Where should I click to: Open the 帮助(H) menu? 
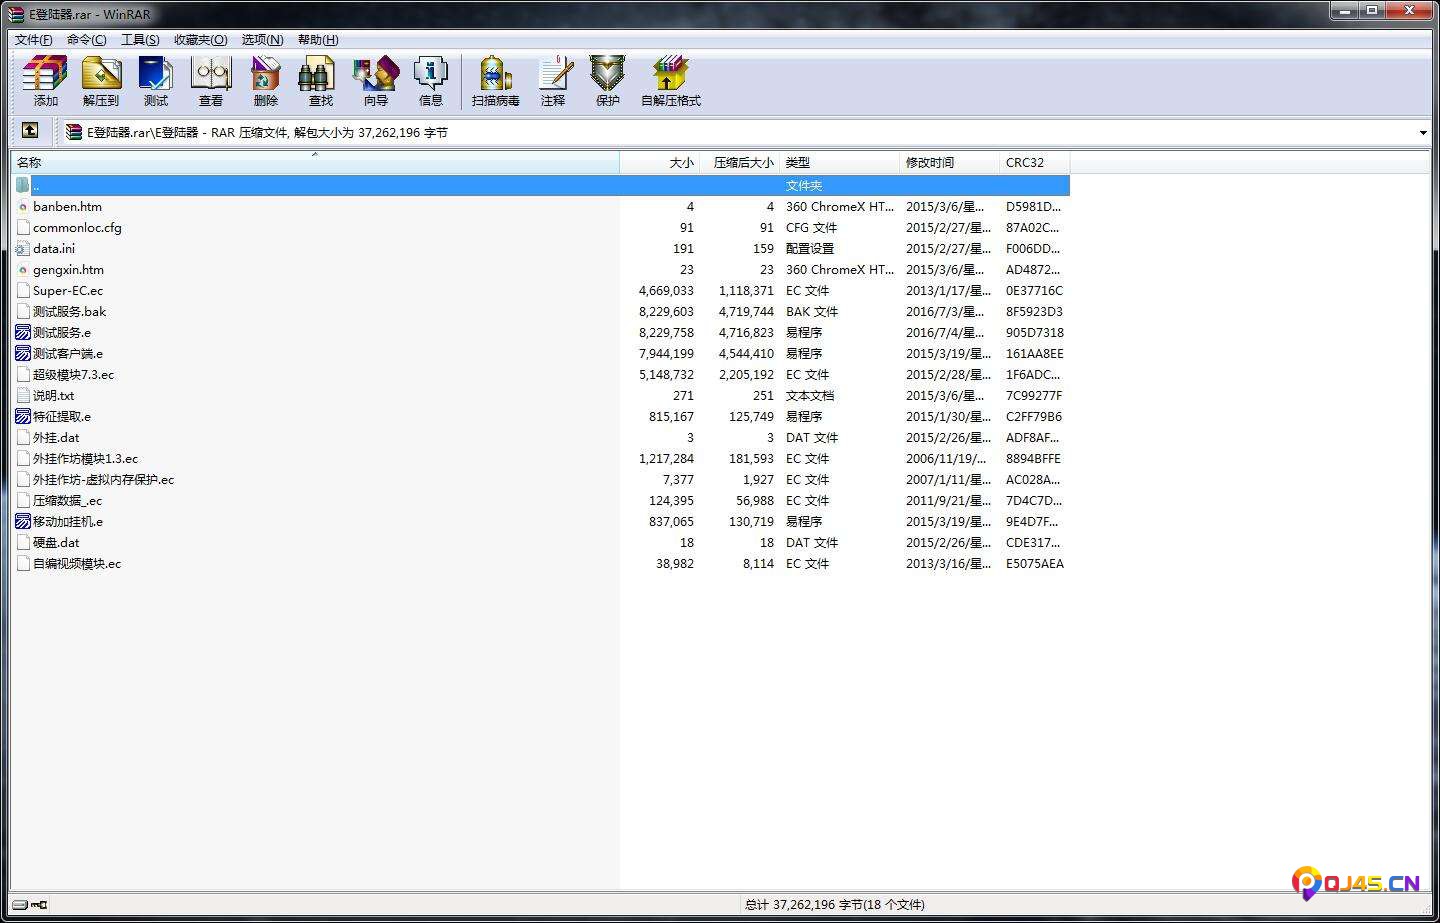point(318,40)
